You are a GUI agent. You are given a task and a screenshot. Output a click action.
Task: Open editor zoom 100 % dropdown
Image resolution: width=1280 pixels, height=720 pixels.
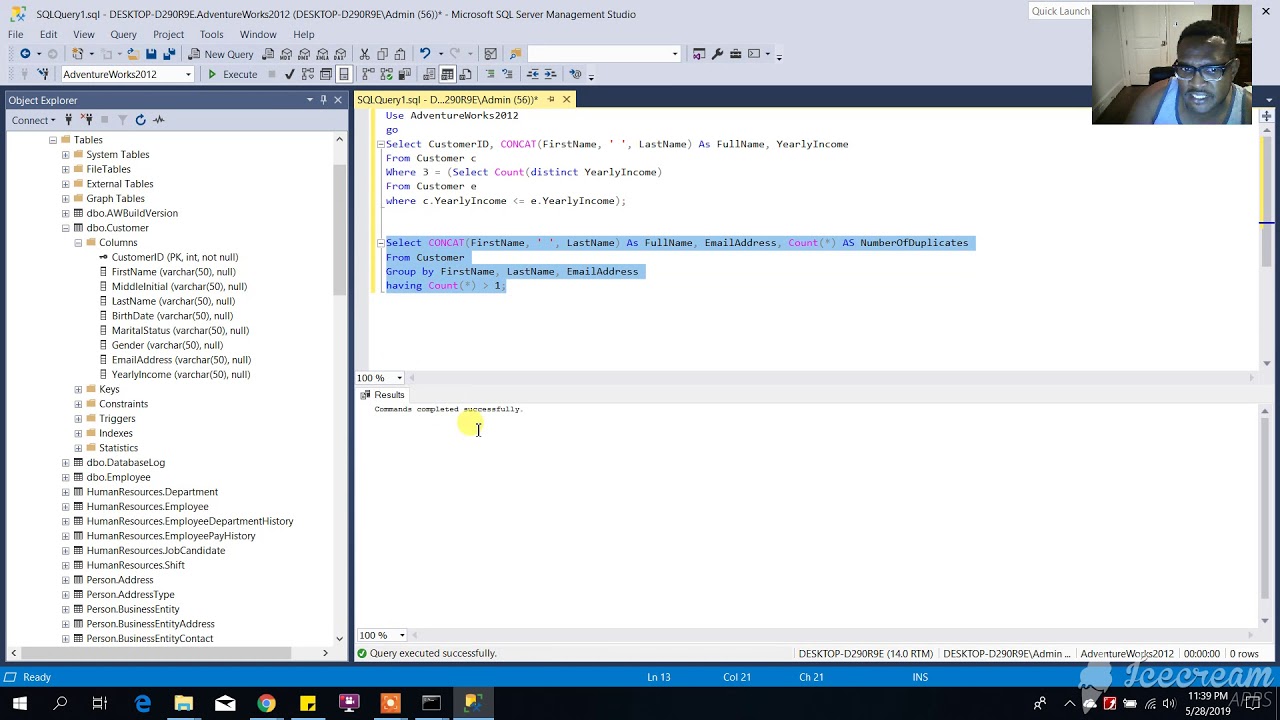(x=399, y=378)
